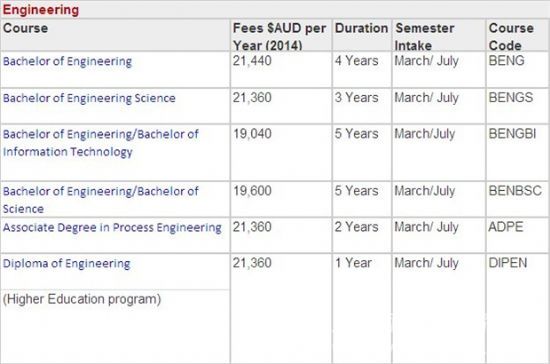
Task: Open Bachelor of Engineering/Bachelor of Information Technology link
Action: (101, 143)
